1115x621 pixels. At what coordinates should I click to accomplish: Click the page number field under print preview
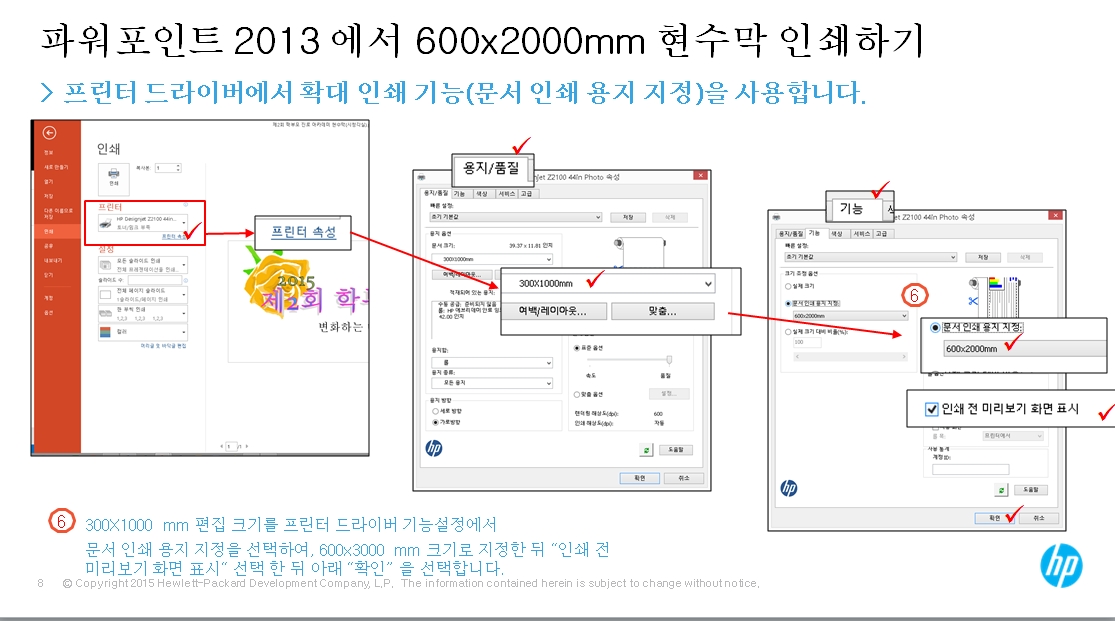pos(231,447)
